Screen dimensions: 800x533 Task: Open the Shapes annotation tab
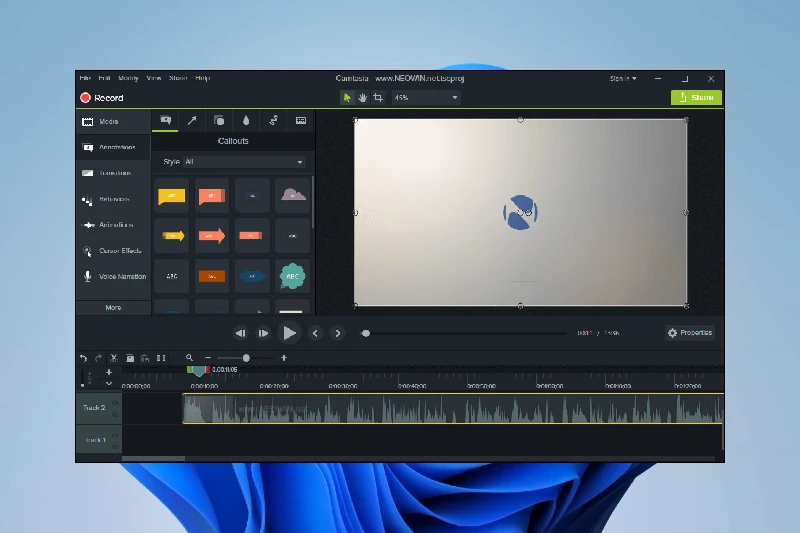[x=219, y=120]
